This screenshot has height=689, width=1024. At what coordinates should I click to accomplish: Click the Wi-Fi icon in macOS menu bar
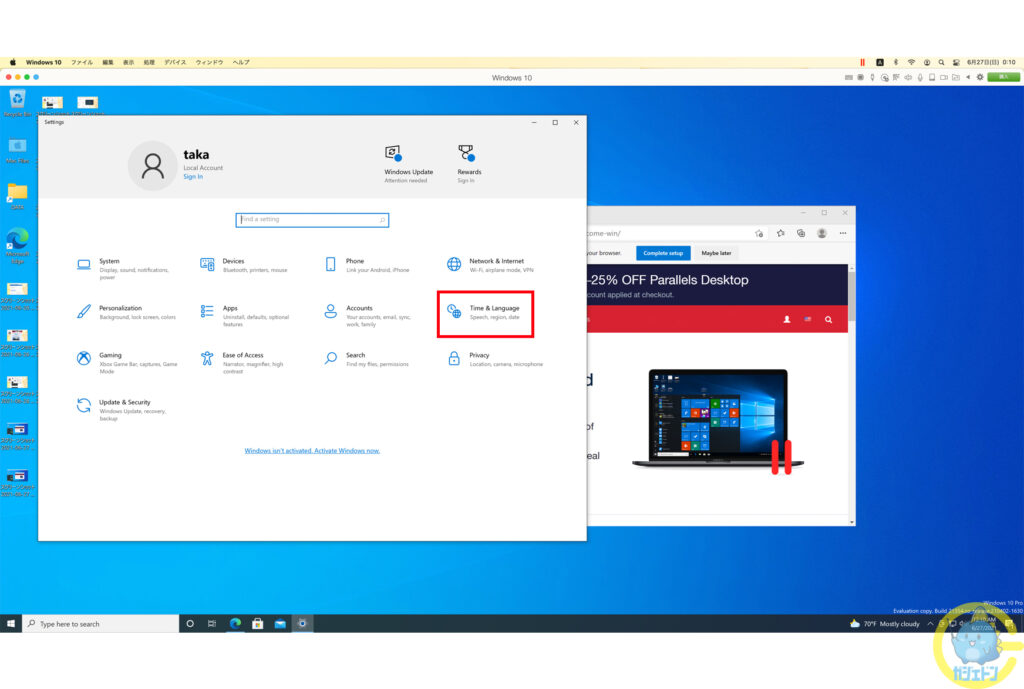pos(911,62)
